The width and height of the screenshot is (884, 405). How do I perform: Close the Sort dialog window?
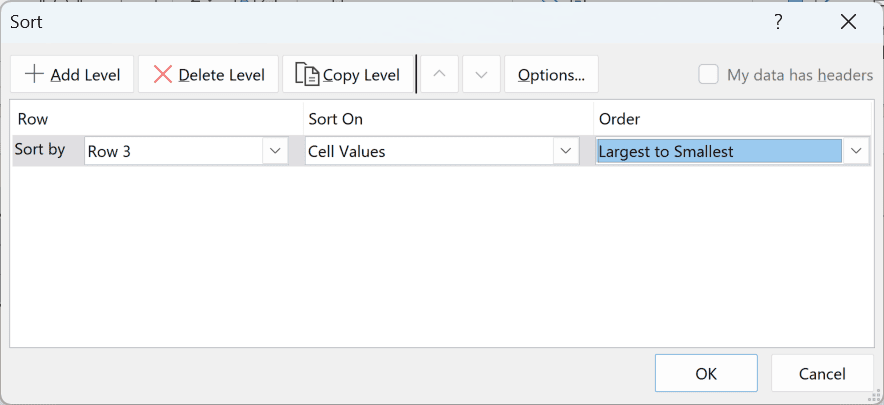[848, 22]
